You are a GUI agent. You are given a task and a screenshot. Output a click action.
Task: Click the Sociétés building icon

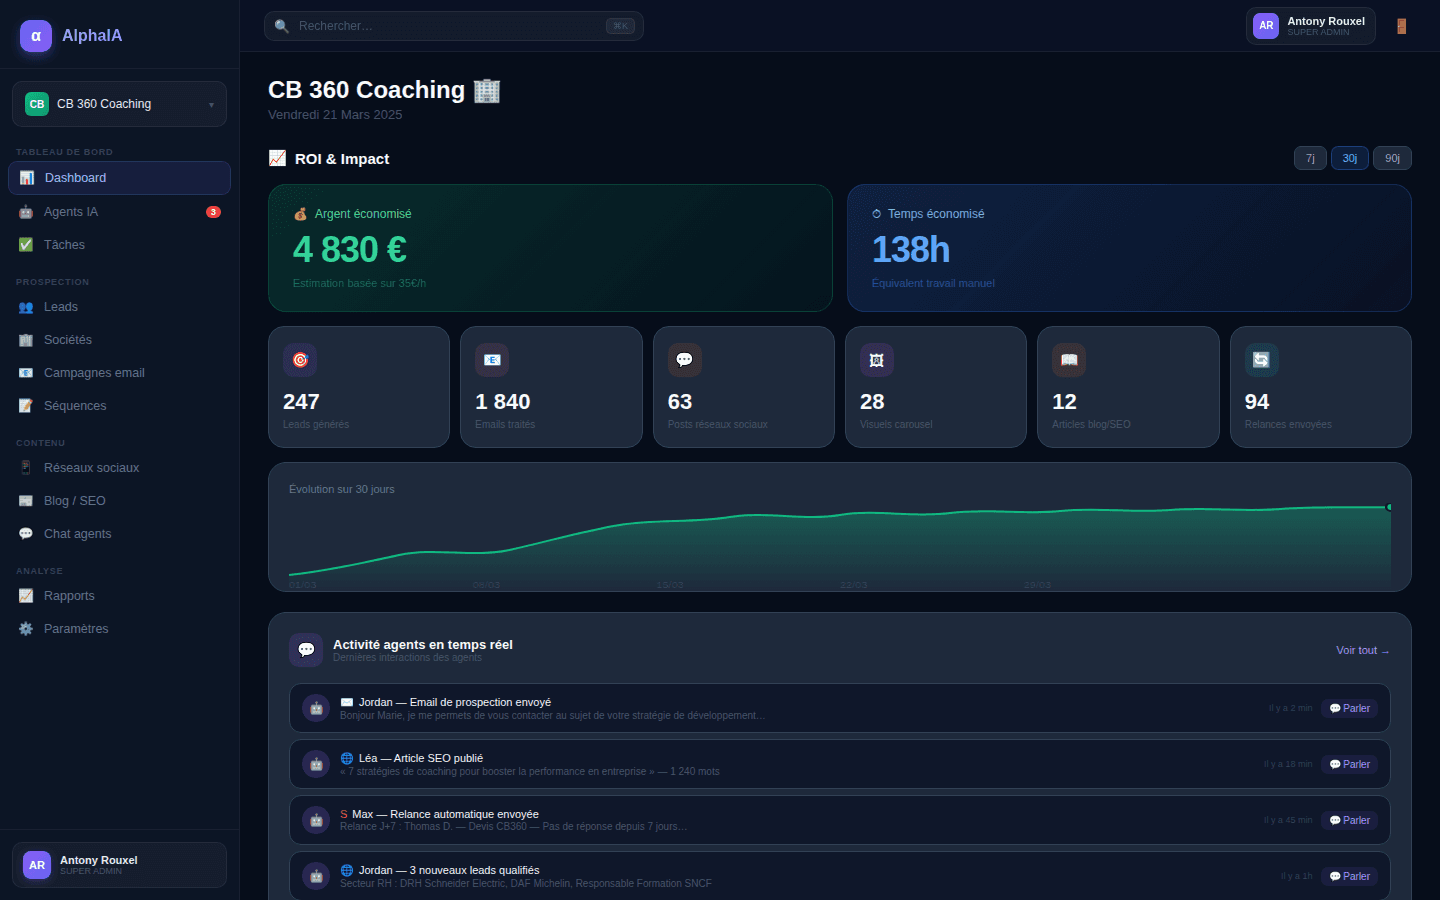(24, 339)
